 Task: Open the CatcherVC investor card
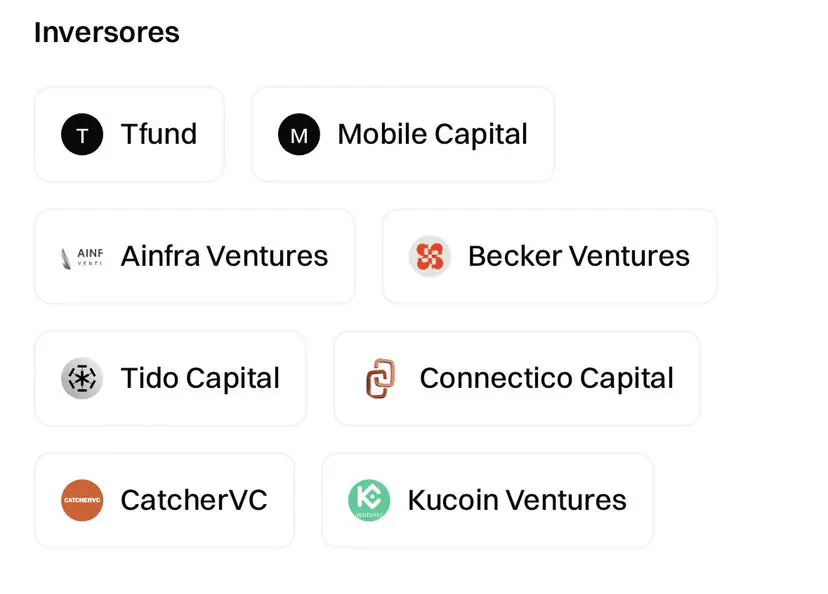tap(164, 500)
